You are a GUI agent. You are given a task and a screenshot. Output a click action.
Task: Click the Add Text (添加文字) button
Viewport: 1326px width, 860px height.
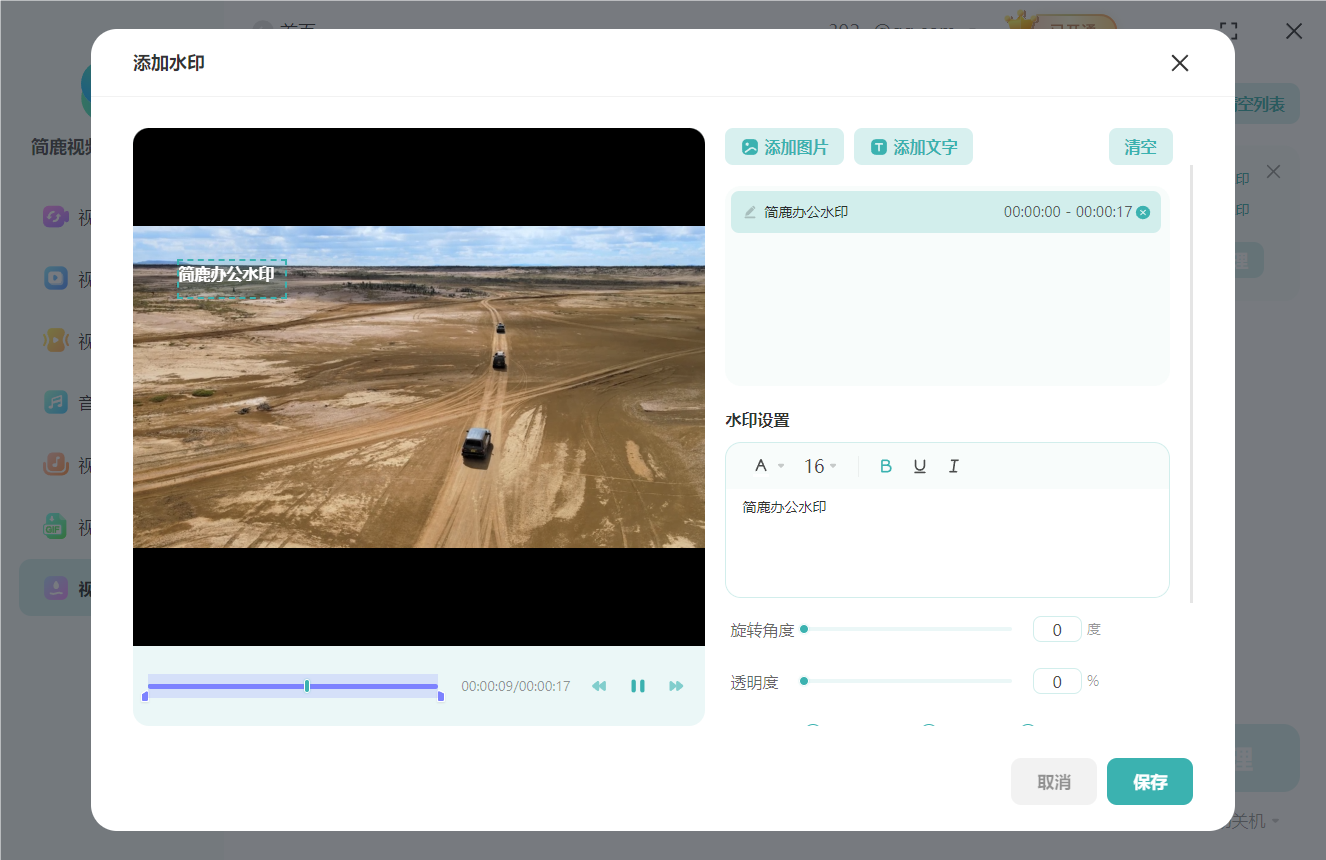point(913,147)
